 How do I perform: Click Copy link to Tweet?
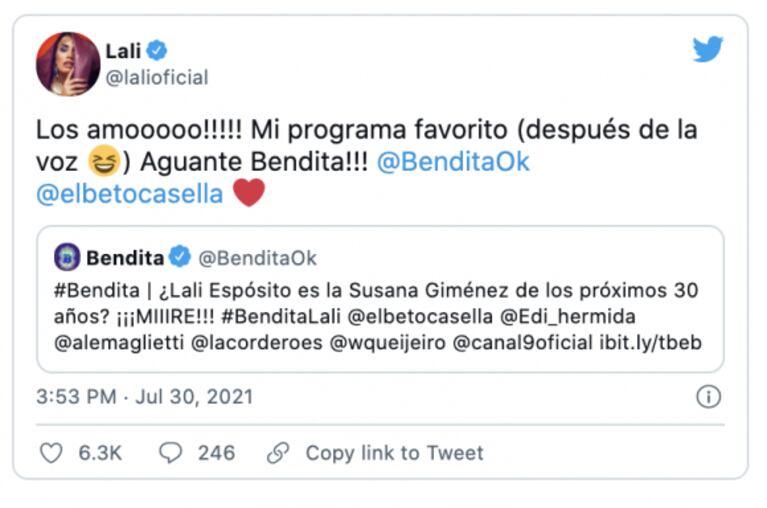pyautogui.click(x=394, y=453)
